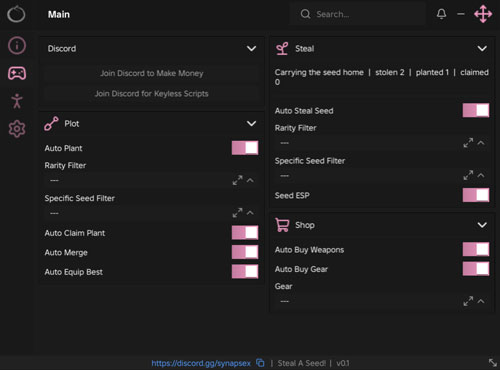
Task: Open Plot Specific Seed Filter dropdown caret
Action: (250, 213)
